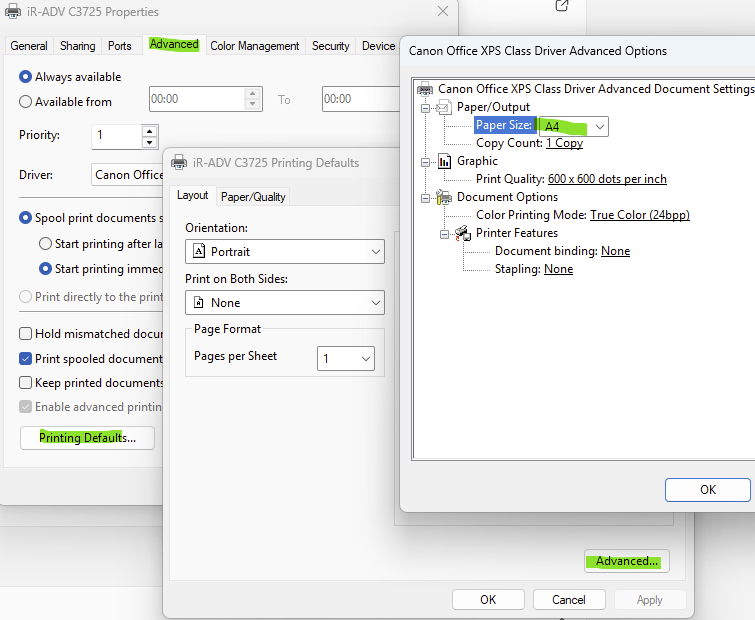Viewport: 755px width, 620px height.
Task: Collapse the Graphic tree node
Action: pyautogui.click(x=425, y=162)
